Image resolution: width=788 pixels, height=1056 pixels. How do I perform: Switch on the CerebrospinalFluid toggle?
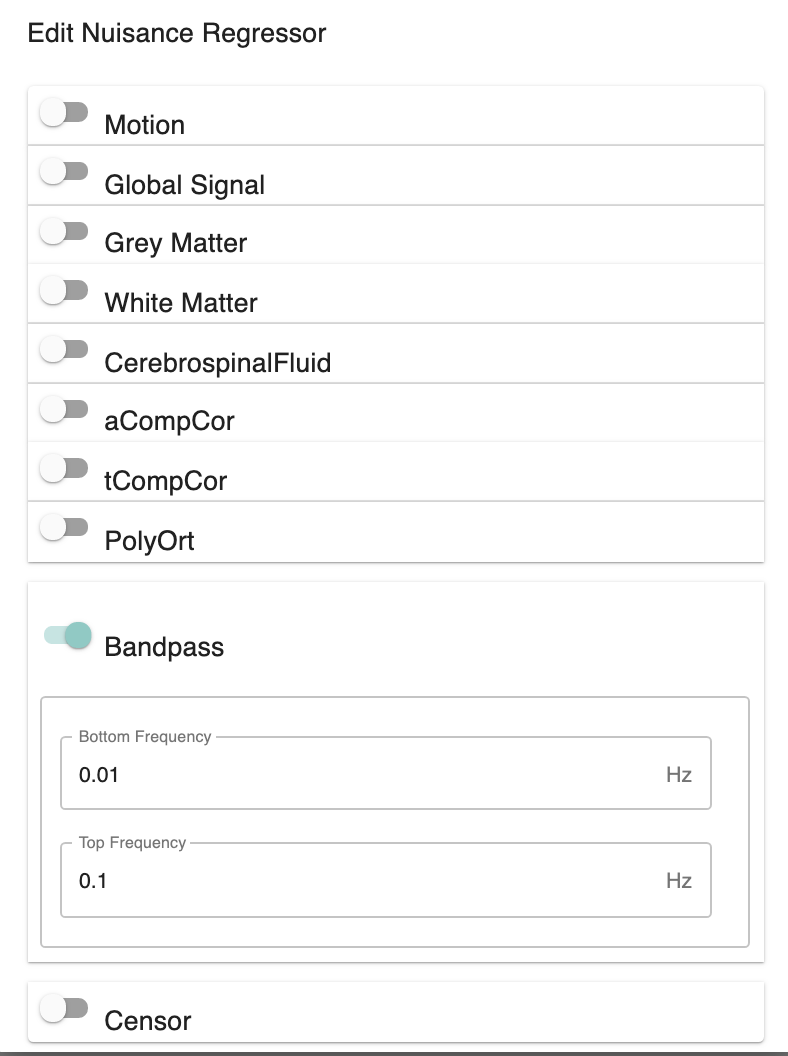pos(65,349)
